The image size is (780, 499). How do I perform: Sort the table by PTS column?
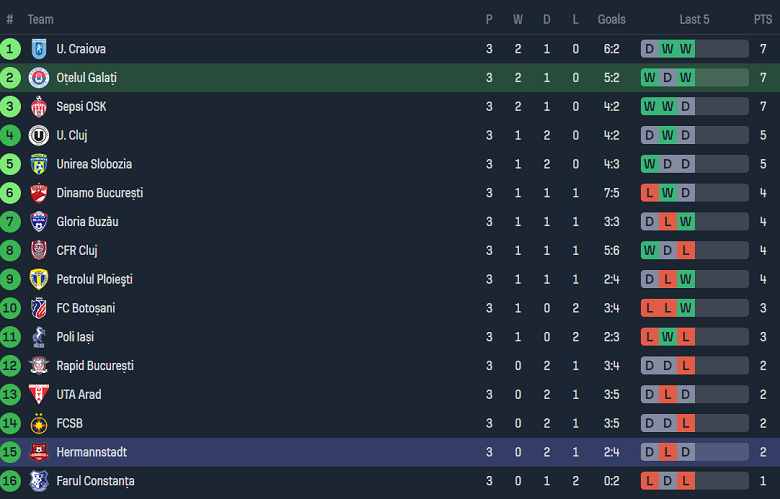pyautogui.click(x=762, y=19)
